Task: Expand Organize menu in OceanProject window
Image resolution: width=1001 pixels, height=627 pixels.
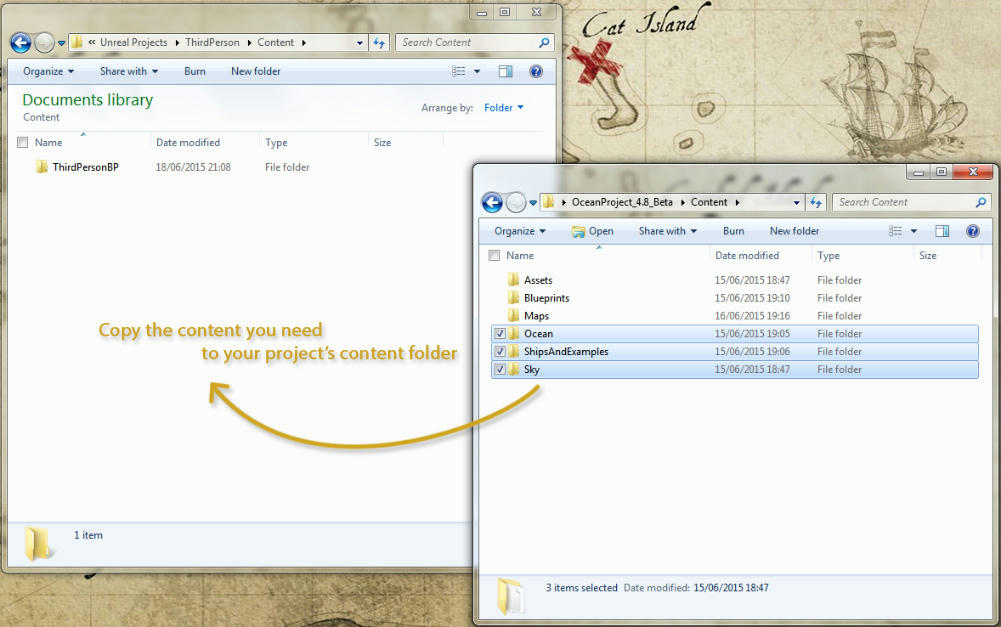Action: point(520,231)
